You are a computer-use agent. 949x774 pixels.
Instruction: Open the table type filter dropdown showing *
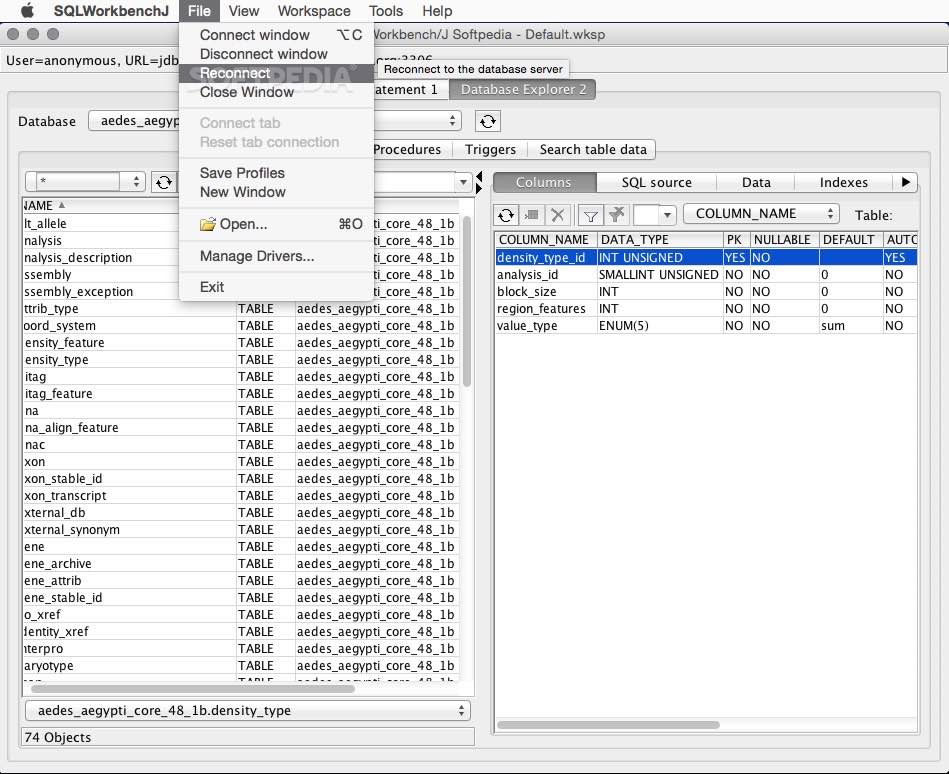click(x=85, y=181)
